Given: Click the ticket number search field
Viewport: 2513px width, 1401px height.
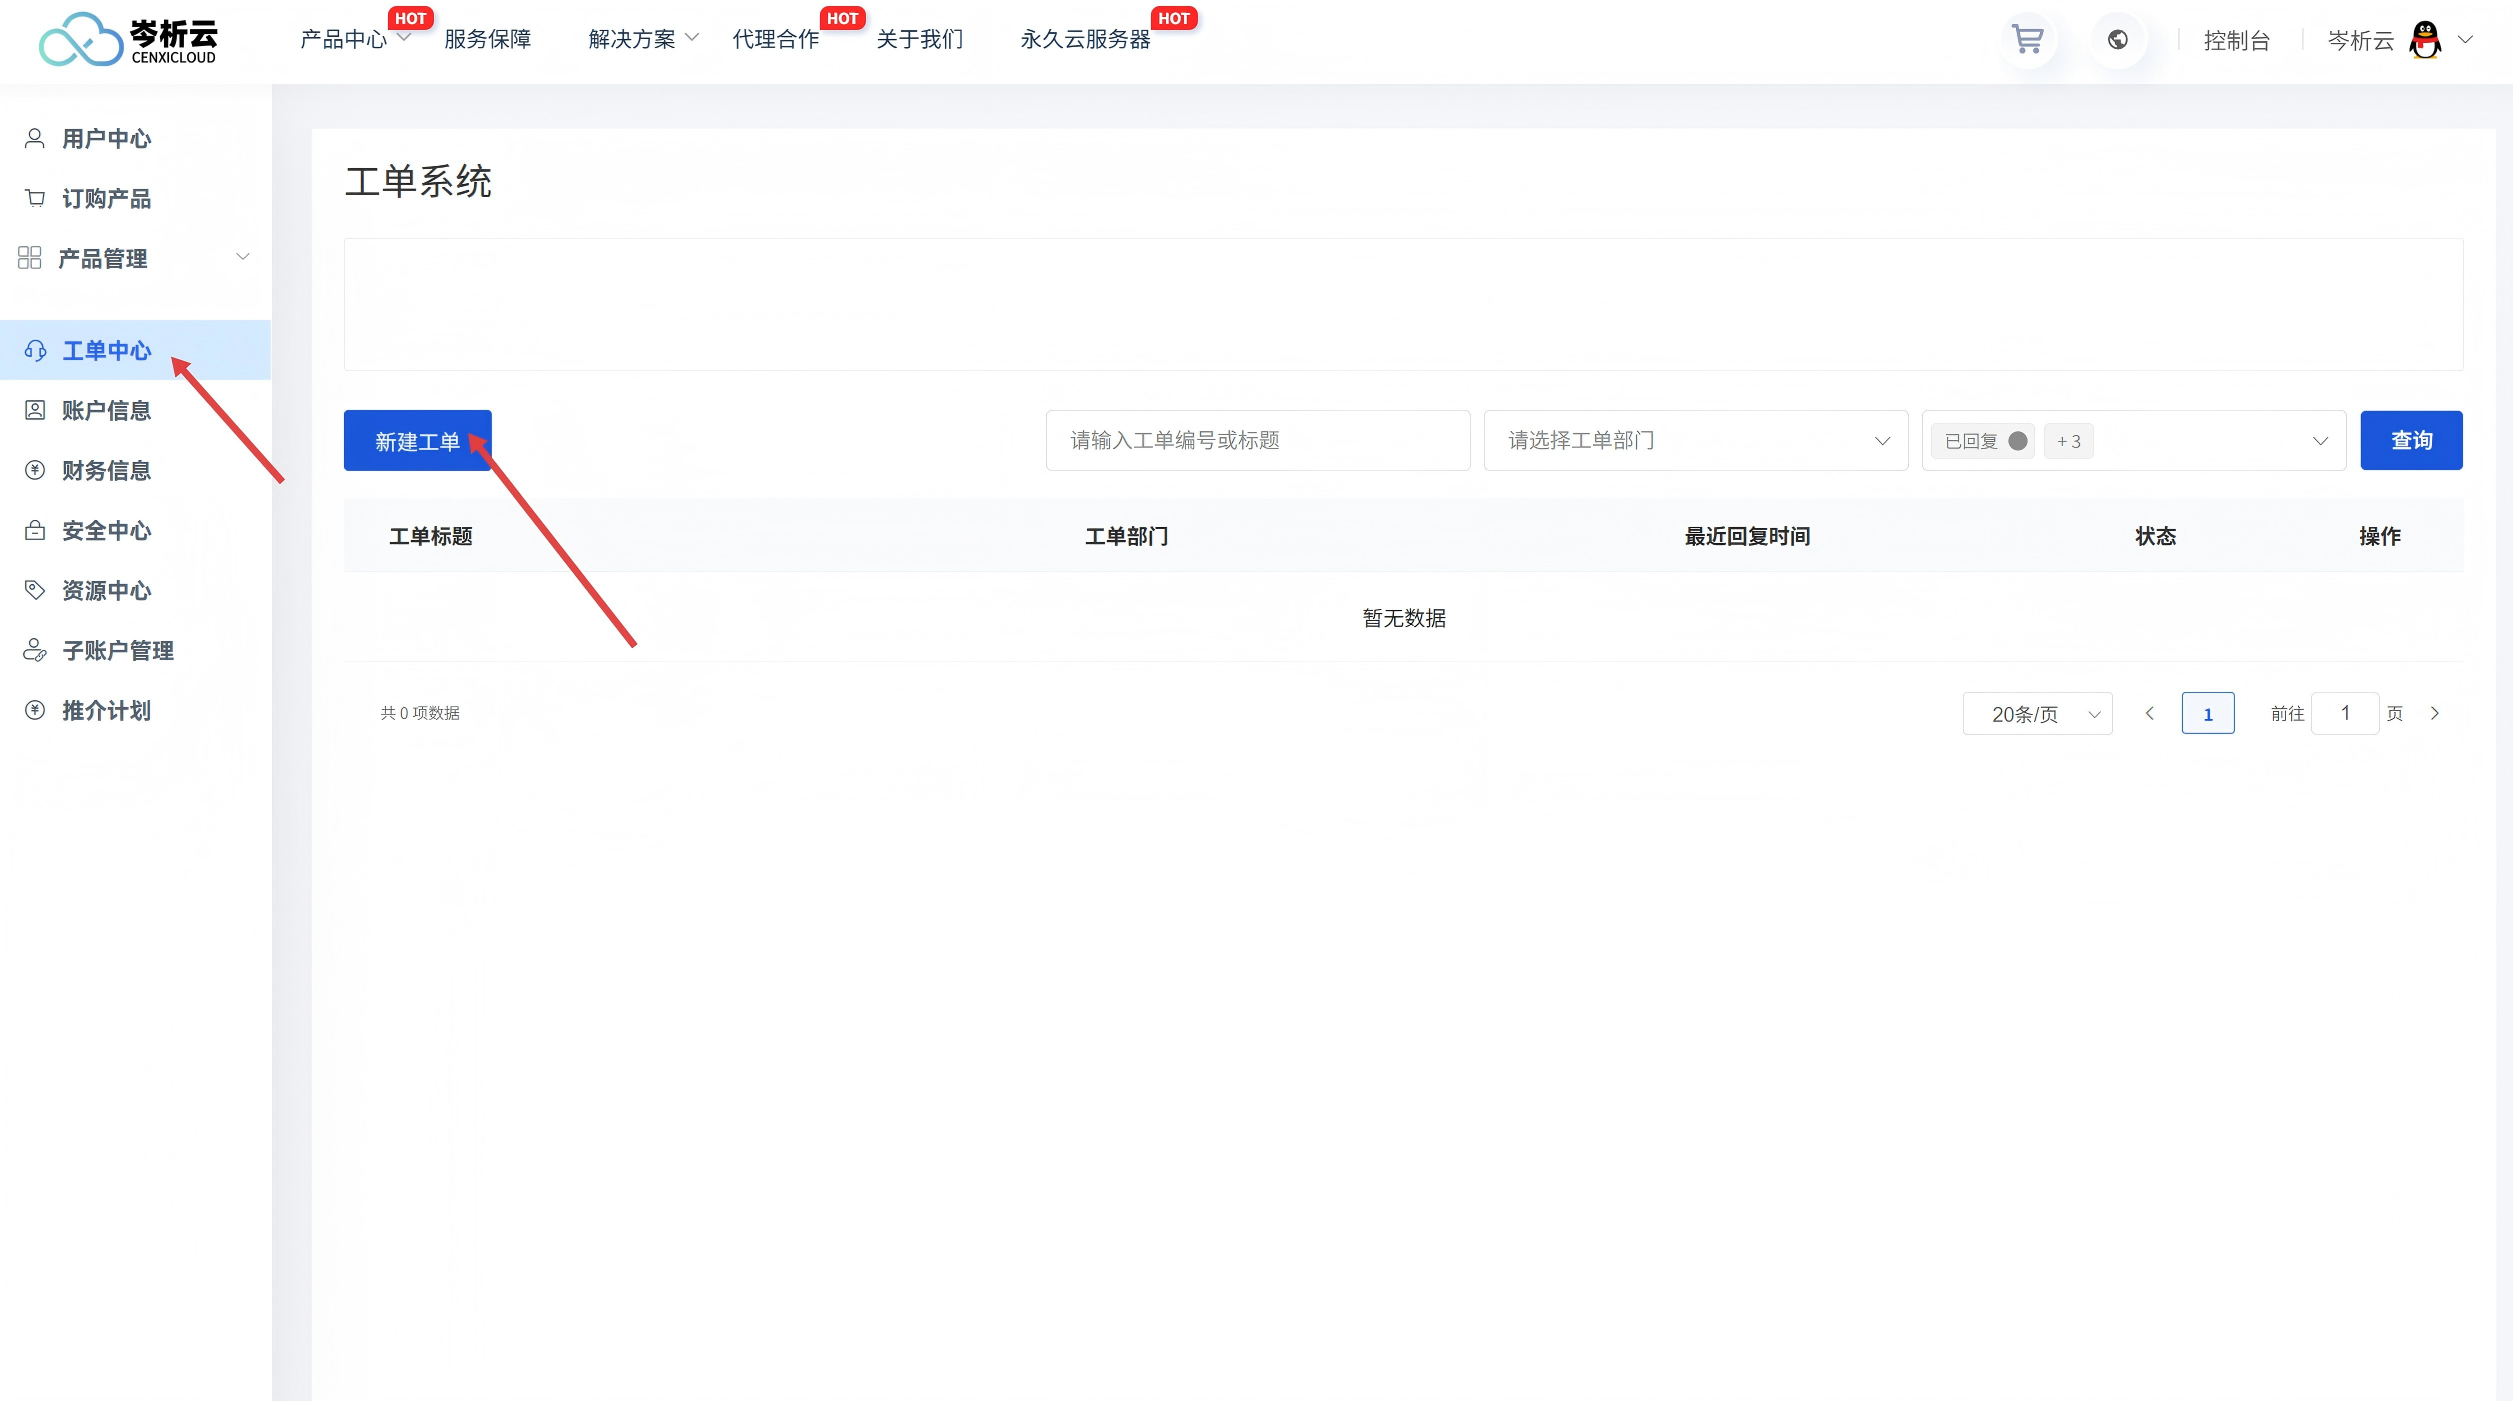Looking at the screenshot, I should pos(1257,441).
